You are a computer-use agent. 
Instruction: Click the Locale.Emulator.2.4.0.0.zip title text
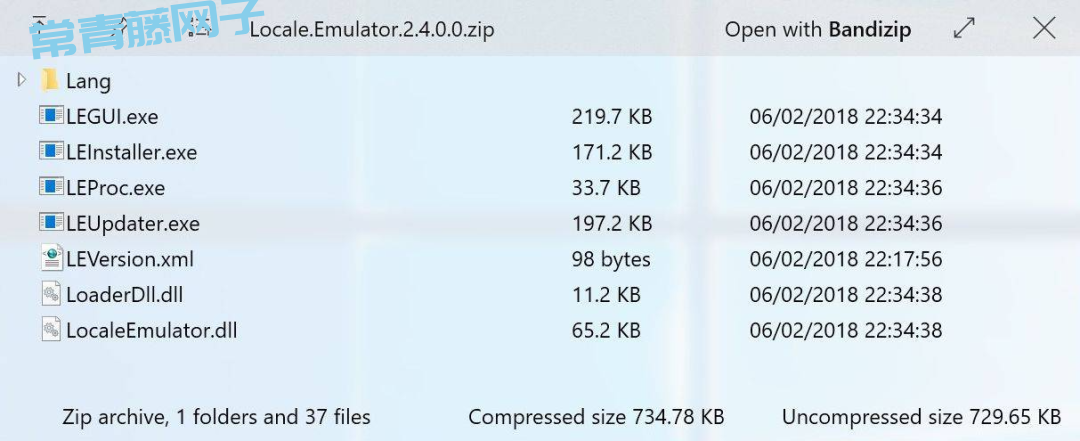tap(371, 29)
